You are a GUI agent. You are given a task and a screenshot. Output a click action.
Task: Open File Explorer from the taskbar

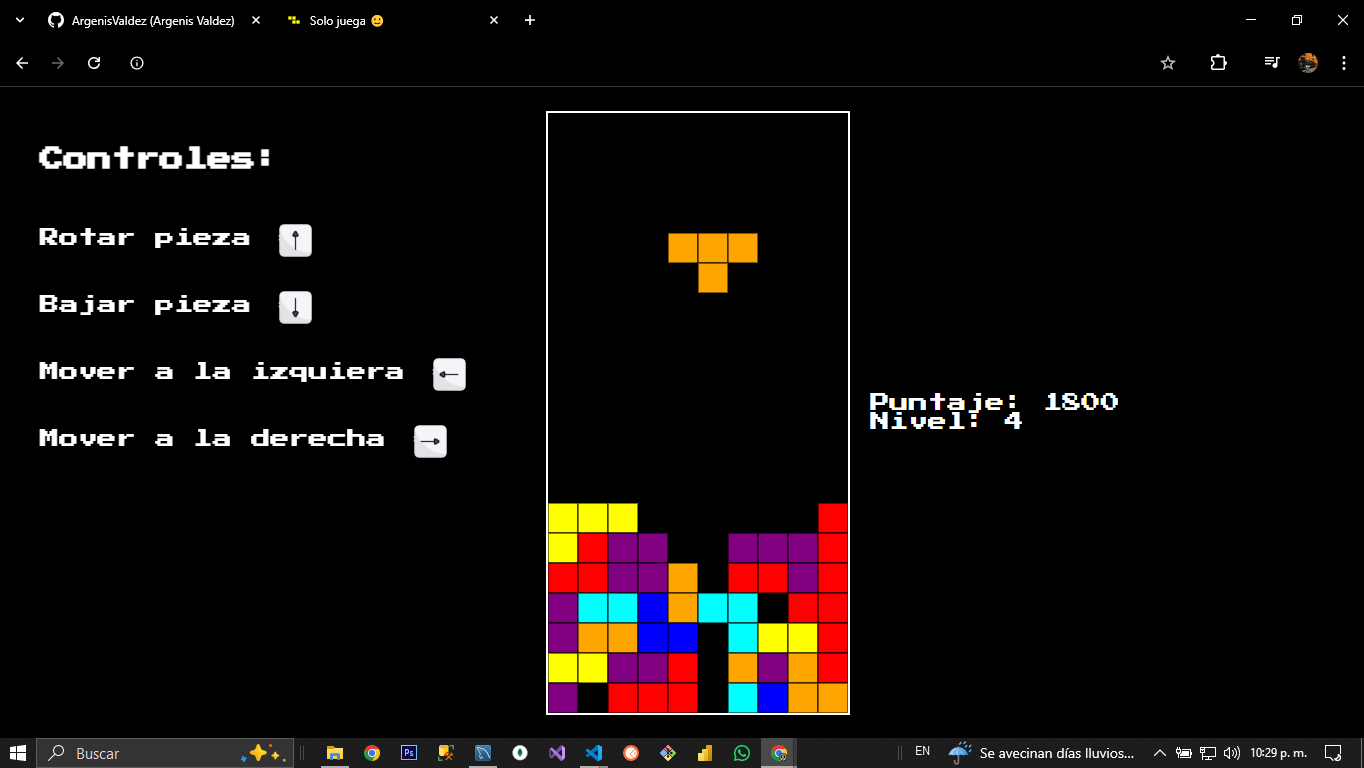click(x=335, y=753)
